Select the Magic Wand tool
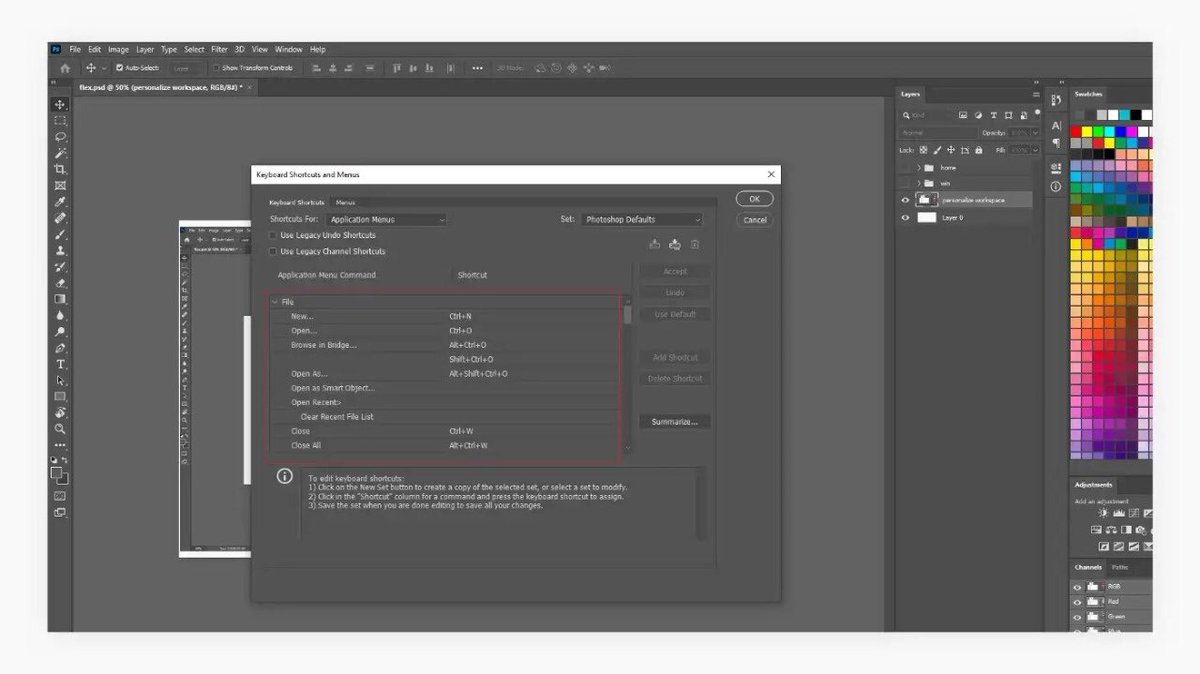This screenshot has height=674, width=1200. pyautogui.click(x=60, y=153)
